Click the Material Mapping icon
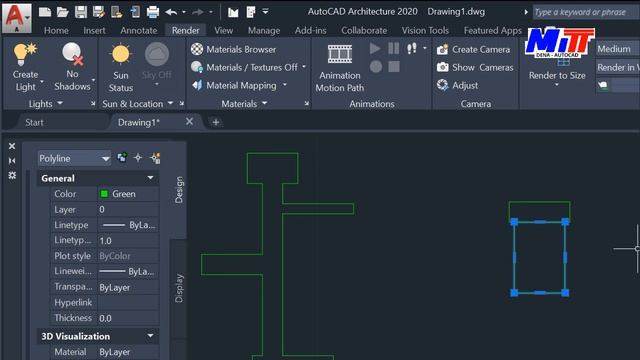The width and height of the screenshot is (640, 360). (197, 85)
